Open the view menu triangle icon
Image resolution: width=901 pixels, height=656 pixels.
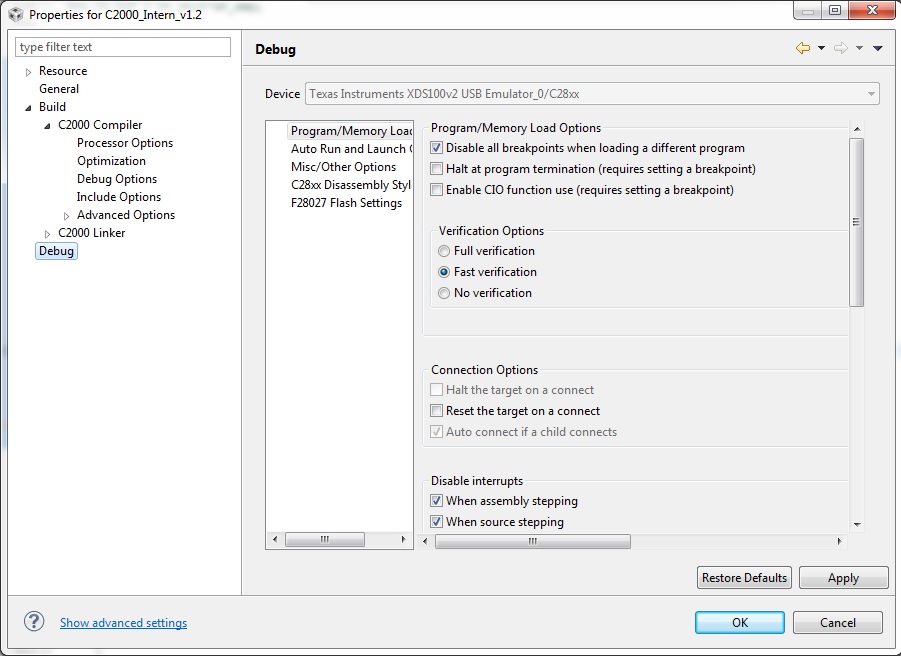[x=877, y=48]
